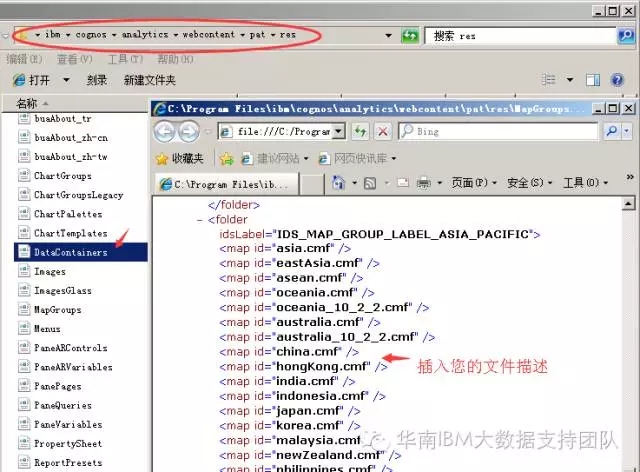Click the add to favorites bar star icon
This screenshot has width=640, height=472.
click(227, 159)
